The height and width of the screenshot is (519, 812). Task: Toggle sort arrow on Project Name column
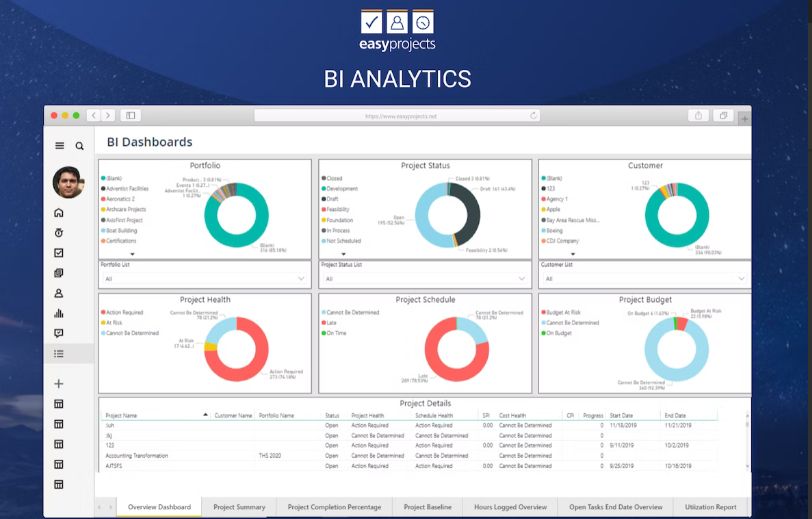pos(206,415)
